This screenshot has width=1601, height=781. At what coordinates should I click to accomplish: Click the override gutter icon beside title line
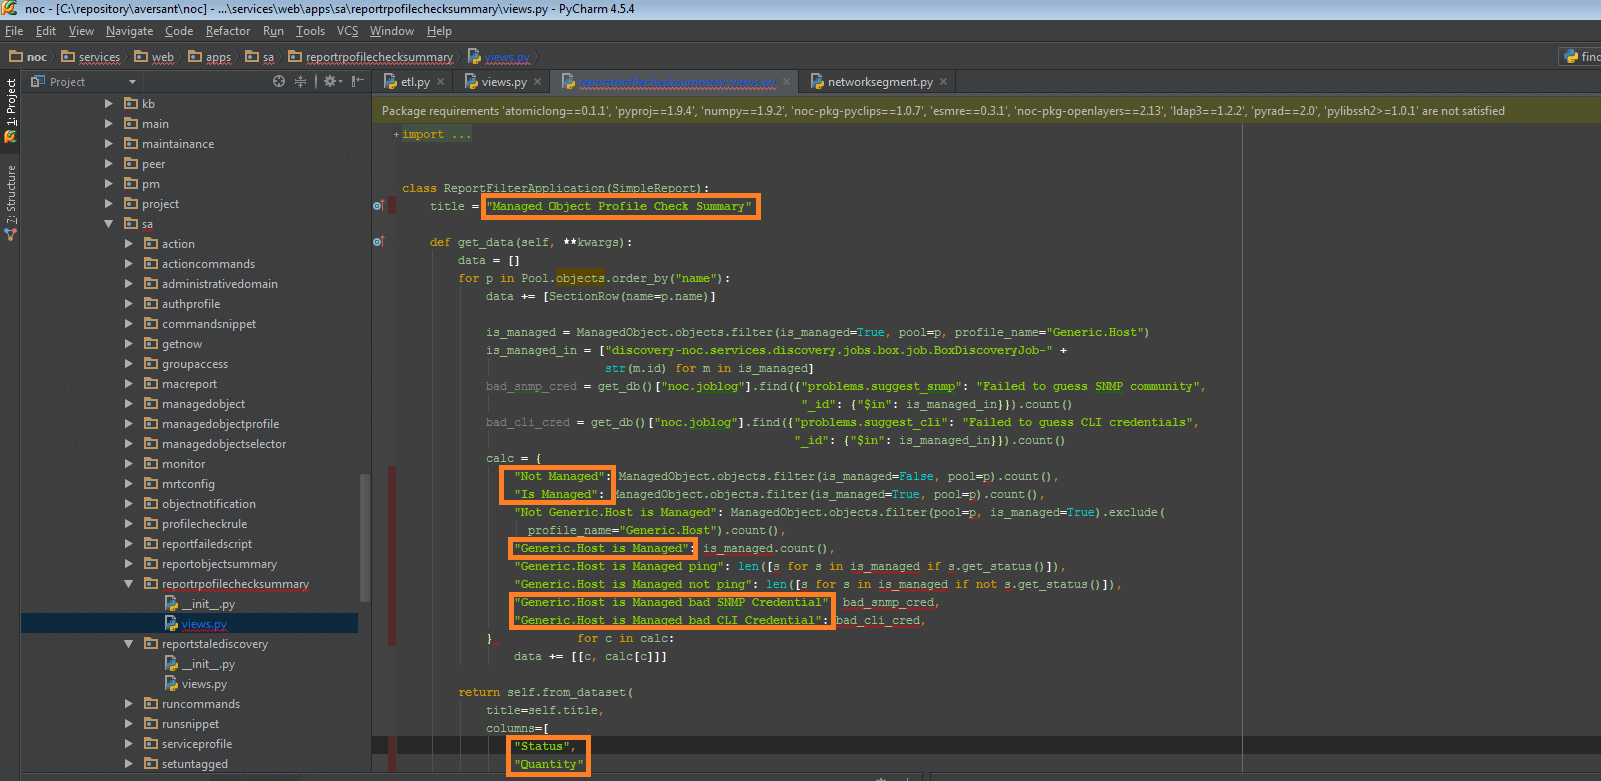378,206
